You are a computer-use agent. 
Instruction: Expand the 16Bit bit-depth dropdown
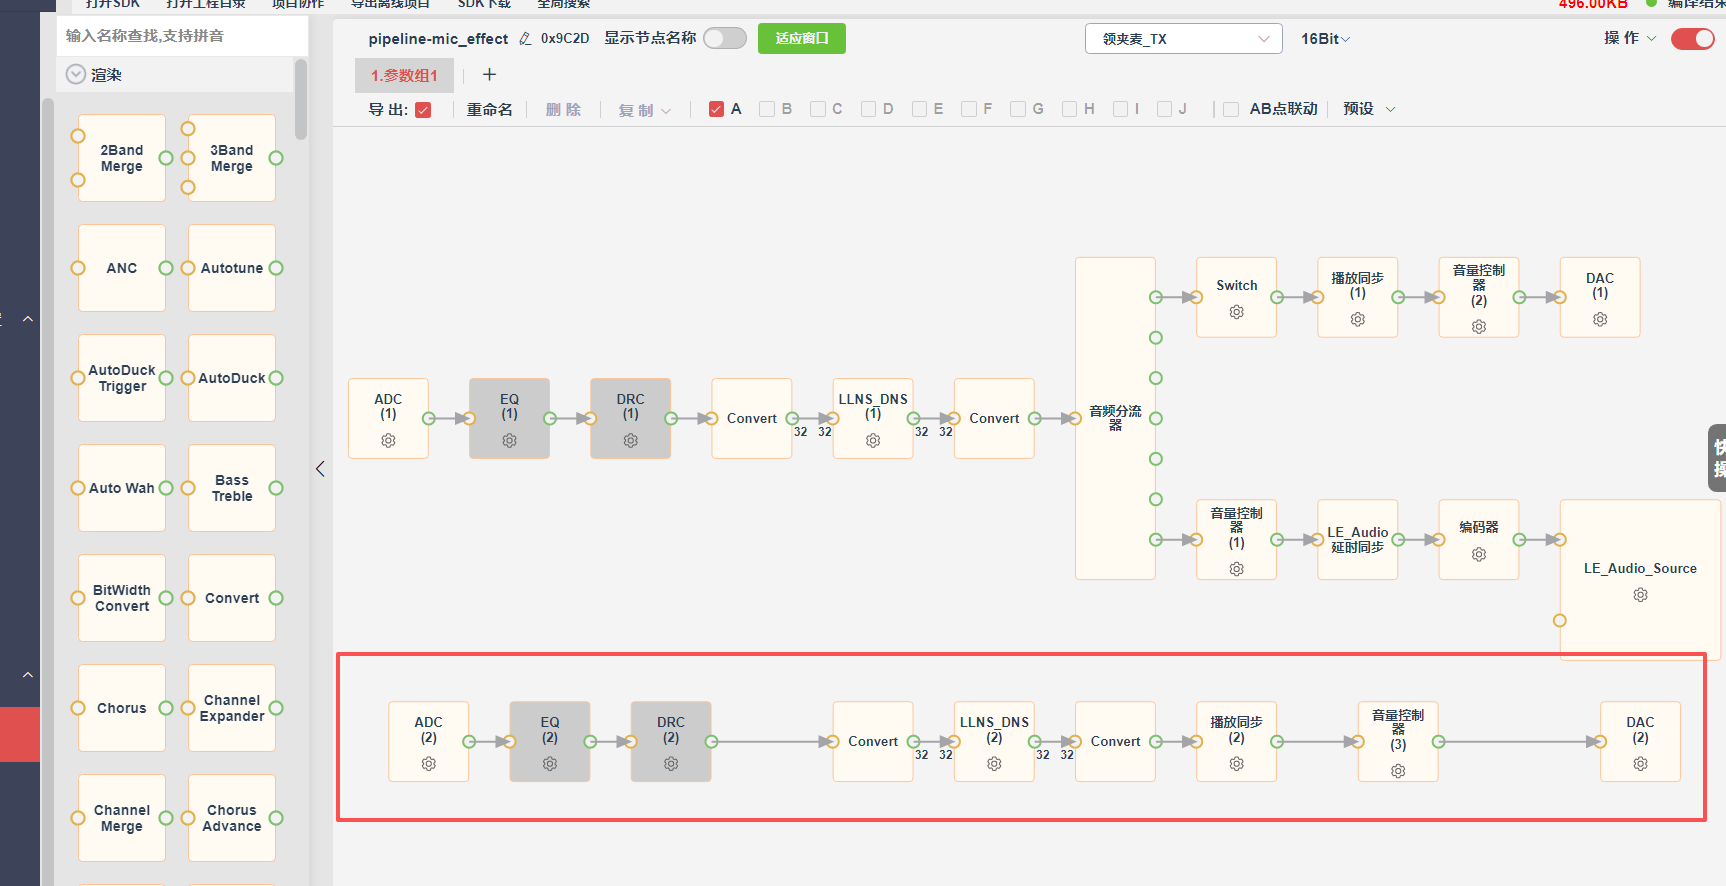point(1325,39)
